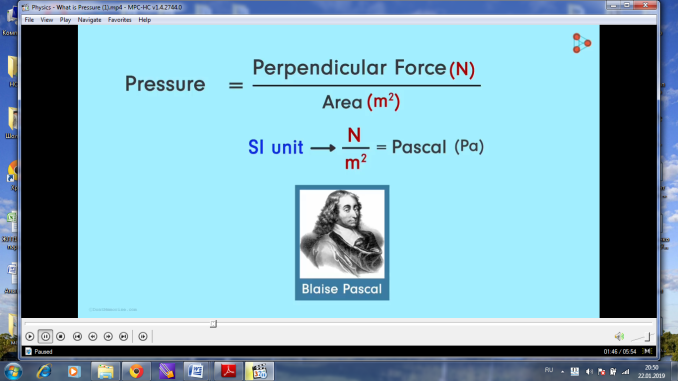
Task: Click the volume slider handle
Action: [647, 336]
